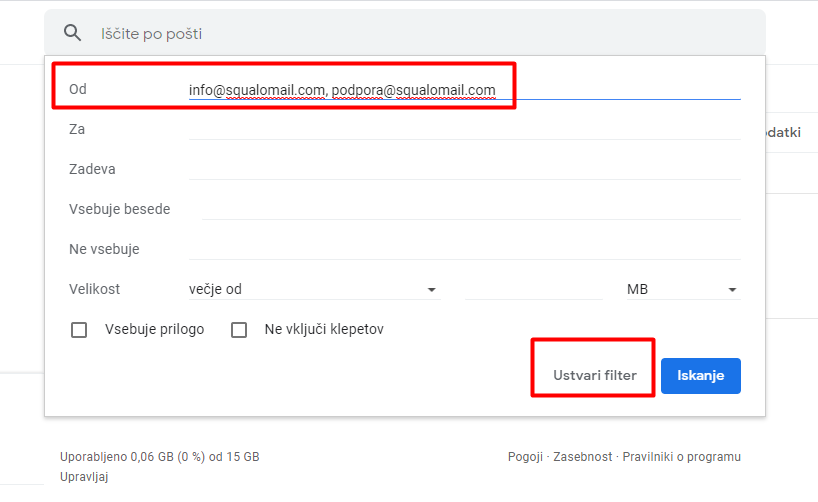Open the 'Pogoji' terms link

tap(525, 457)
